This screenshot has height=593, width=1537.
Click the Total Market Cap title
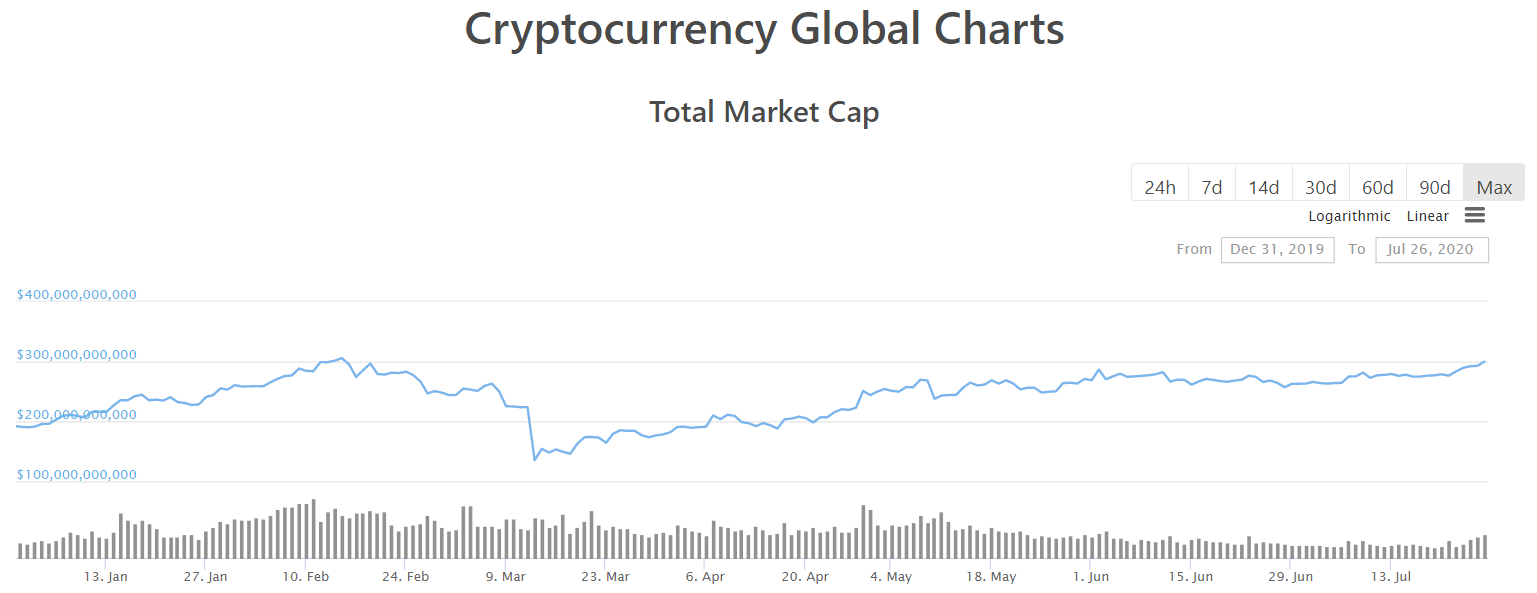click(x=764, y=112)
